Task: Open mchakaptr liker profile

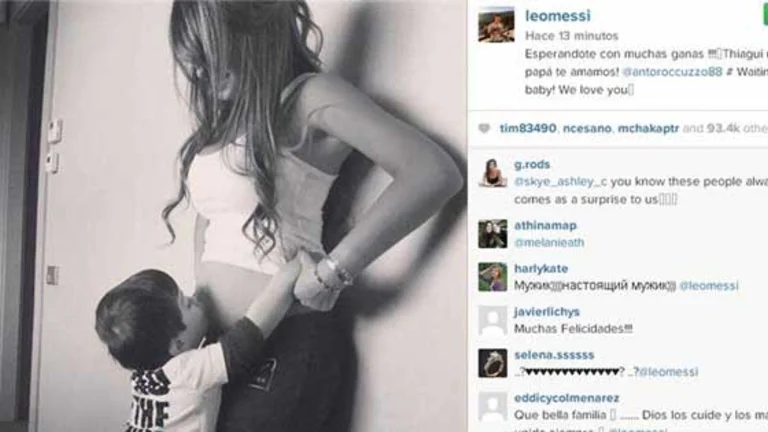Action: tap(648, 128)
